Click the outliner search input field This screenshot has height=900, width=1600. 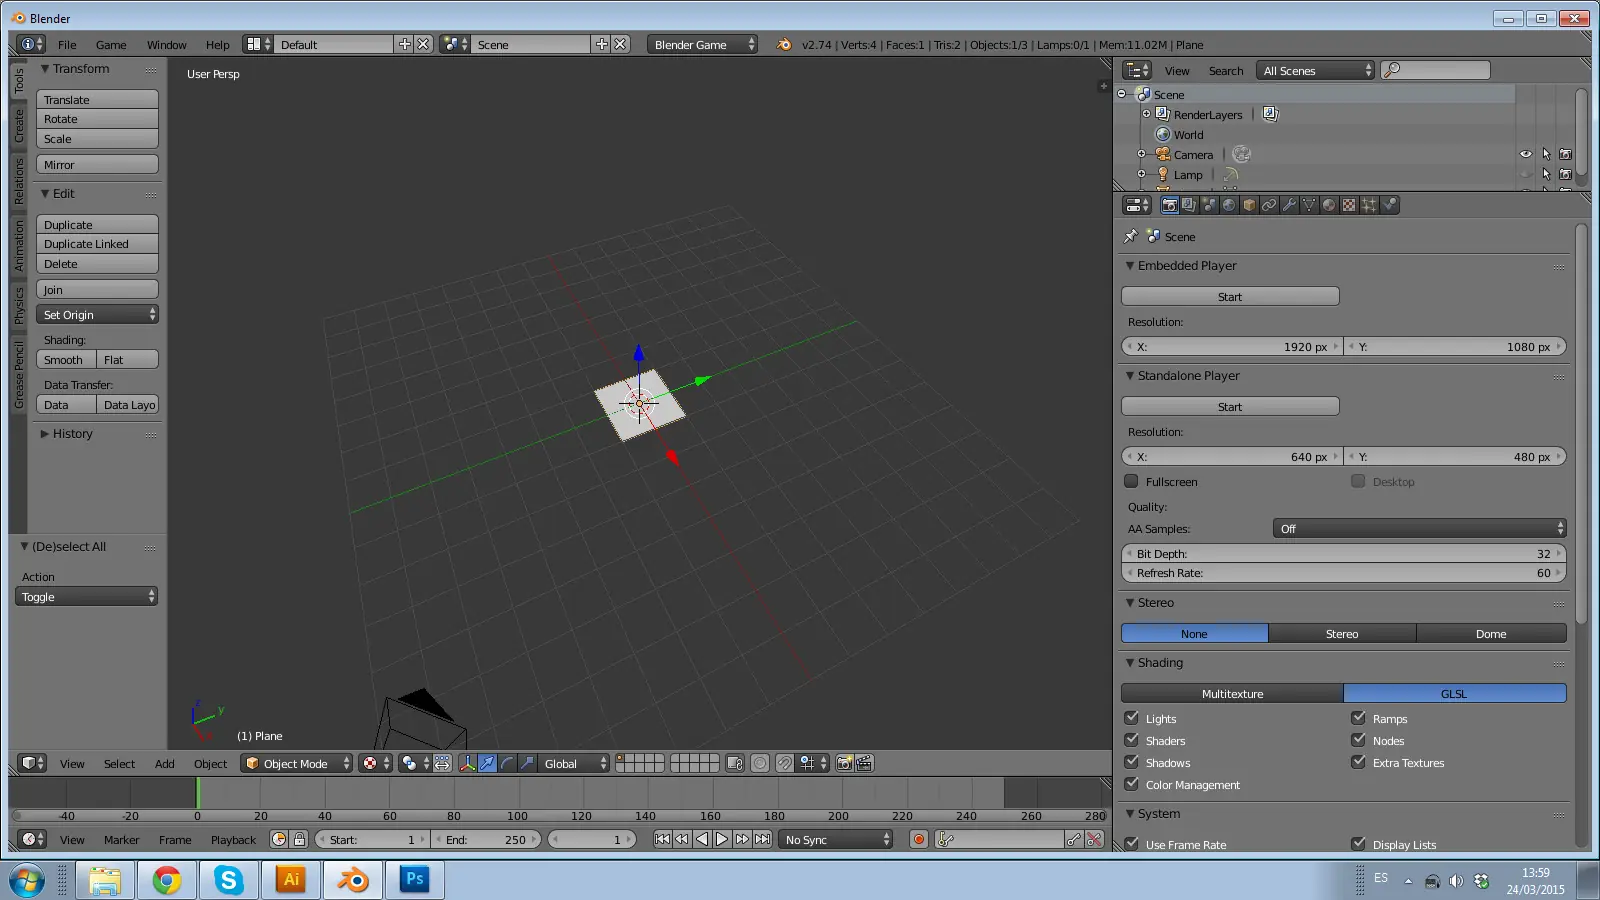click(1436, 70)
